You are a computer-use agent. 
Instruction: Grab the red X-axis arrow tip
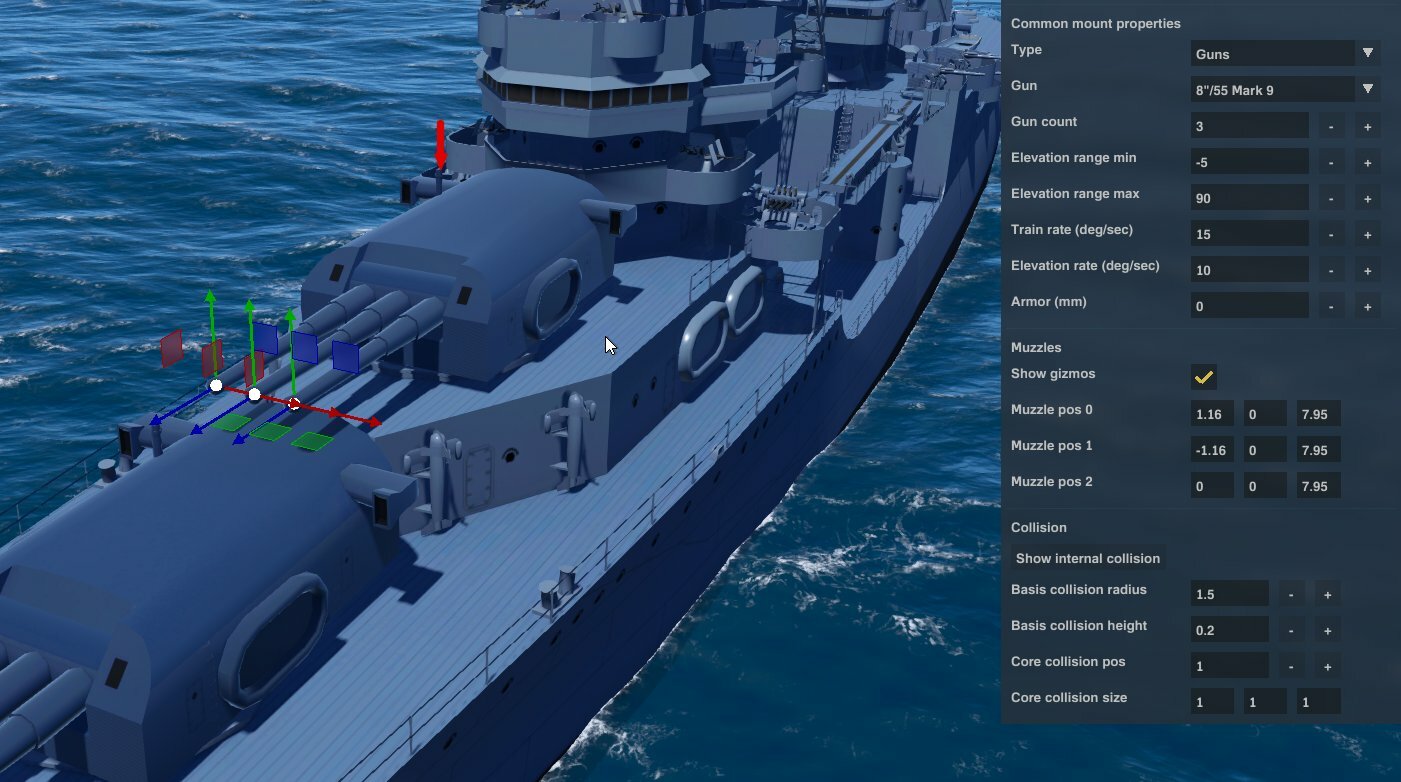click(374, 423)
